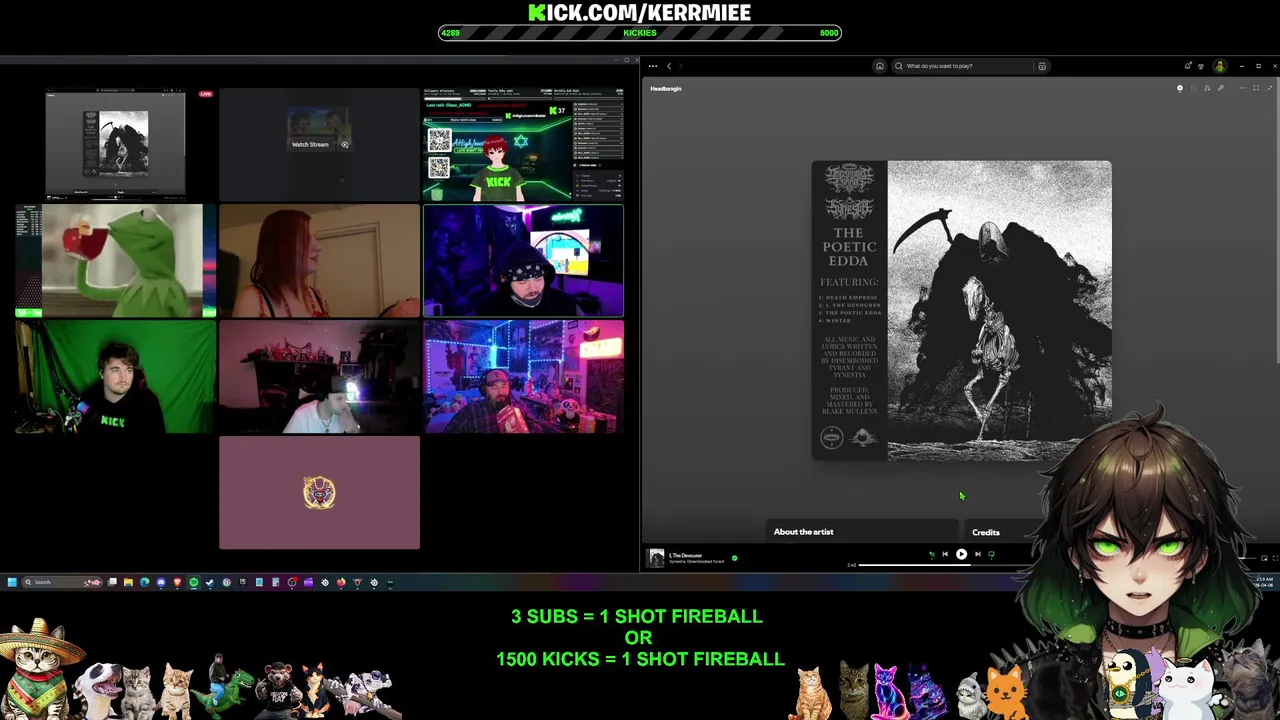The height and width of the screenshot is (720, 1280).
Task: Select the pink avatar participant tile
Action: pos(320,493)
